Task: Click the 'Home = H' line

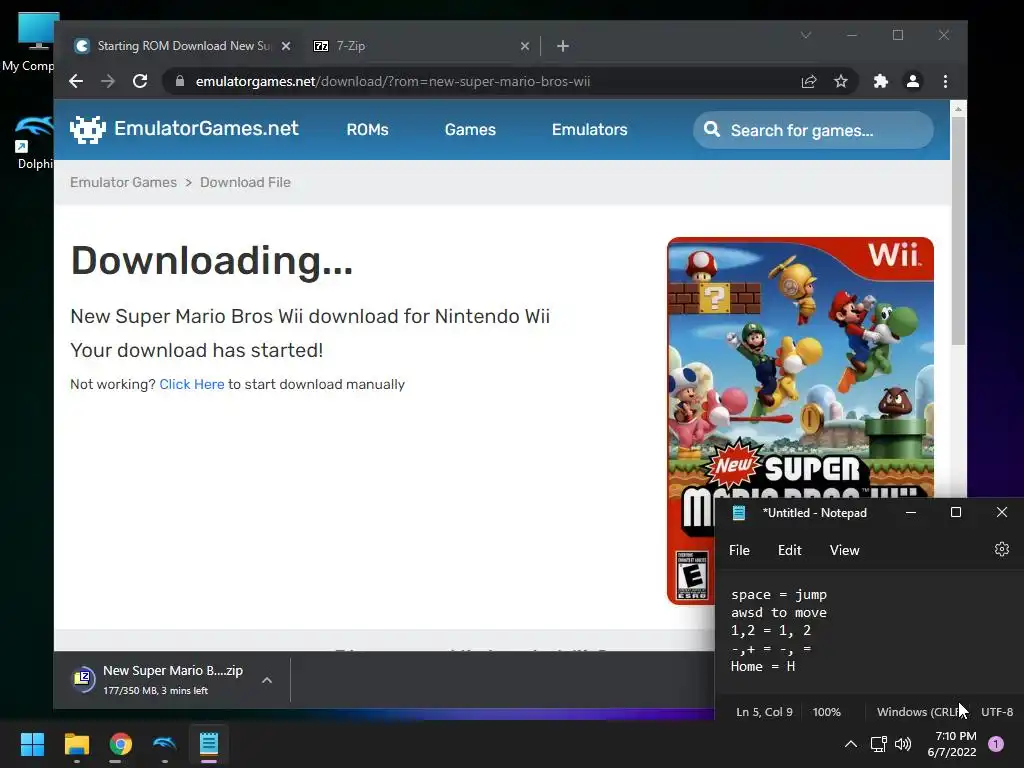Action: click(x=763, y=666)
